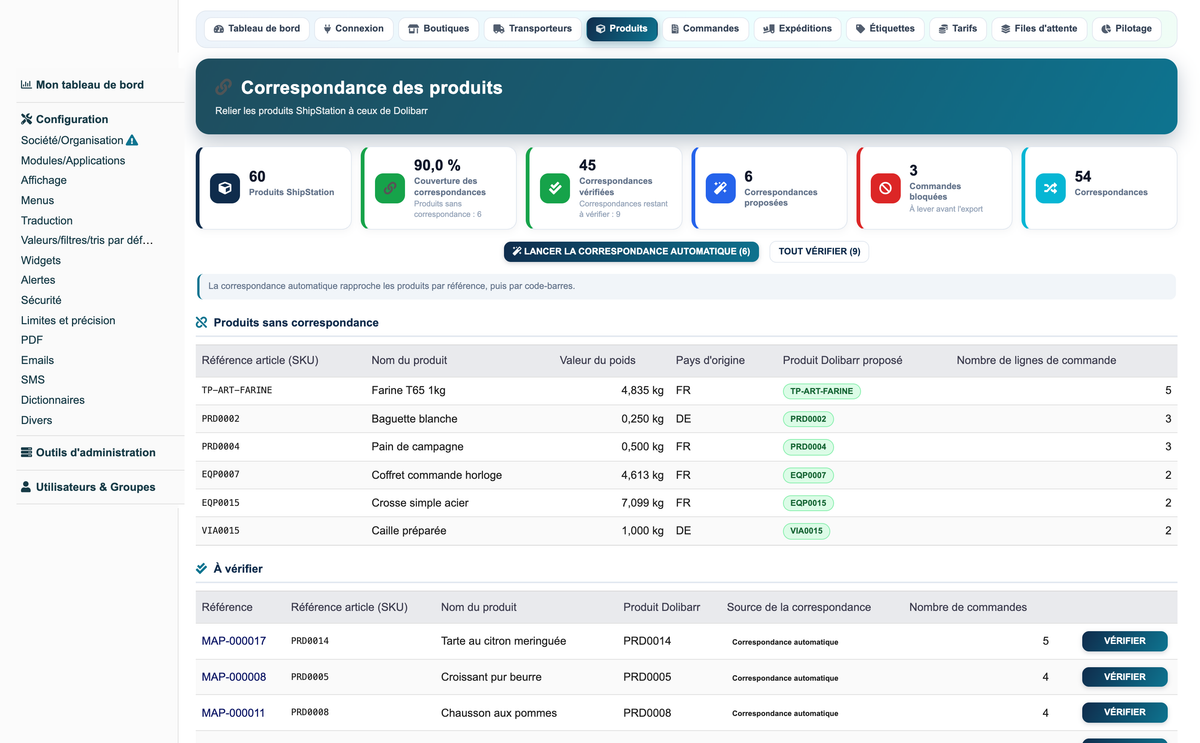
Task: Select the Produits tab
Action: click(622, 29)
